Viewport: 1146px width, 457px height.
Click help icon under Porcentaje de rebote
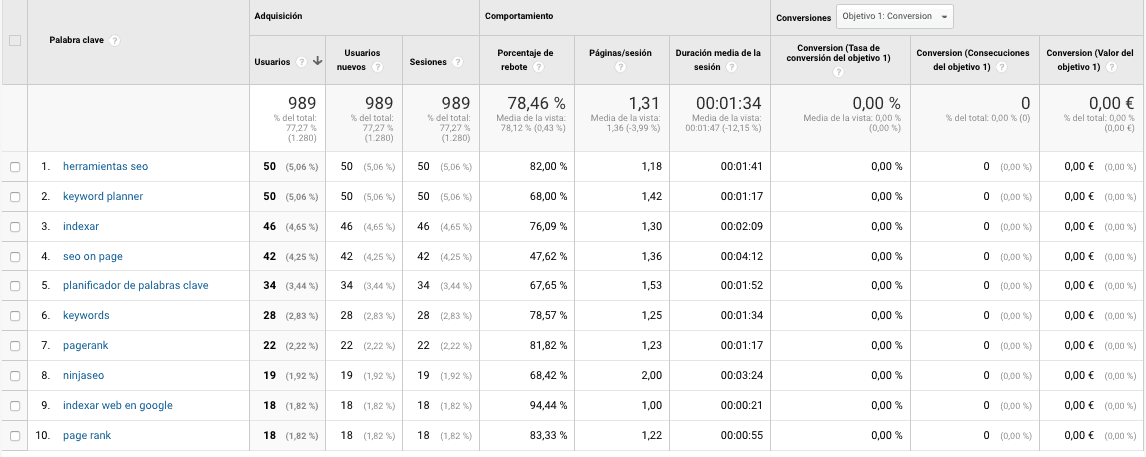point(538,68)
